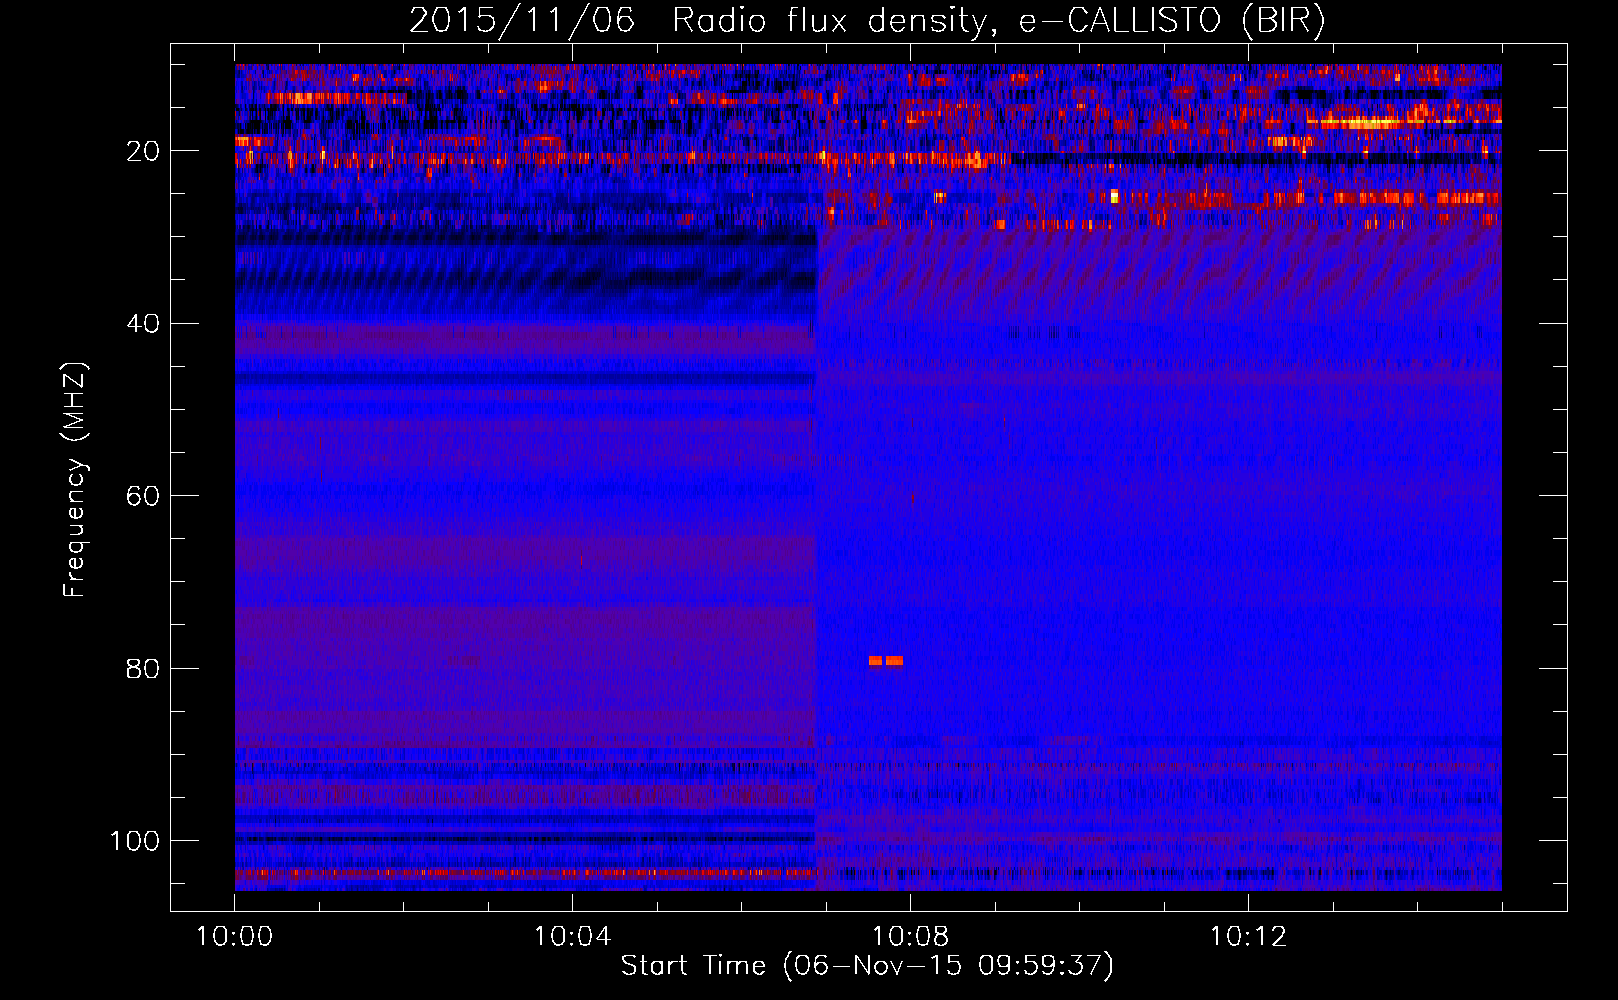Click the orange-red marker near 80 MHz

886,660
